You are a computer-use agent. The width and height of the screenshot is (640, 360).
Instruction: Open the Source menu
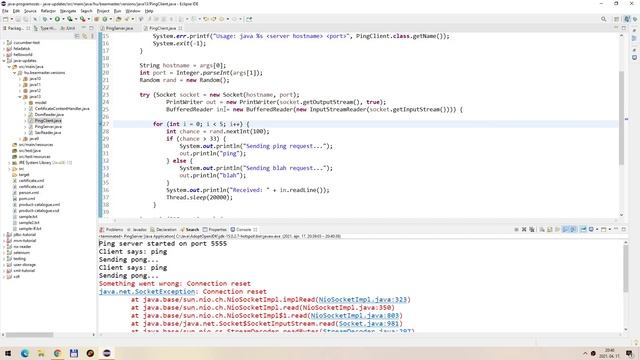tap(30, 11)
